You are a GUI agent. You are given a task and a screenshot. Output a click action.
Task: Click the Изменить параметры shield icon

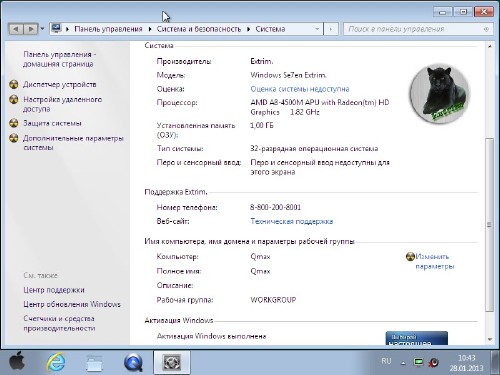410,256
